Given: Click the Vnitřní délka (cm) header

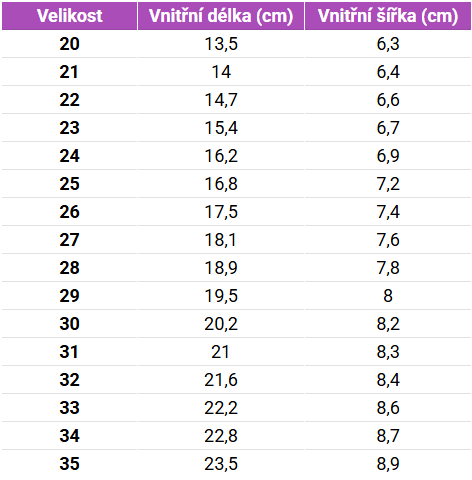Looking at the screenshot, I should click(x=221, y=16).
